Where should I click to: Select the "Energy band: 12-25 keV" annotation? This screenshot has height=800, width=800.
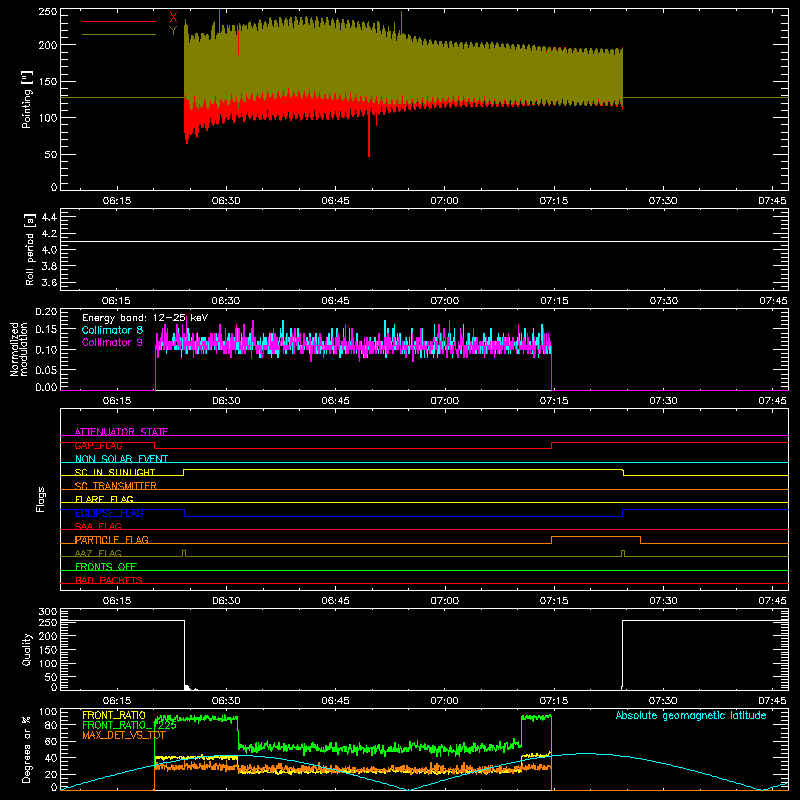(x=145, y=318)
